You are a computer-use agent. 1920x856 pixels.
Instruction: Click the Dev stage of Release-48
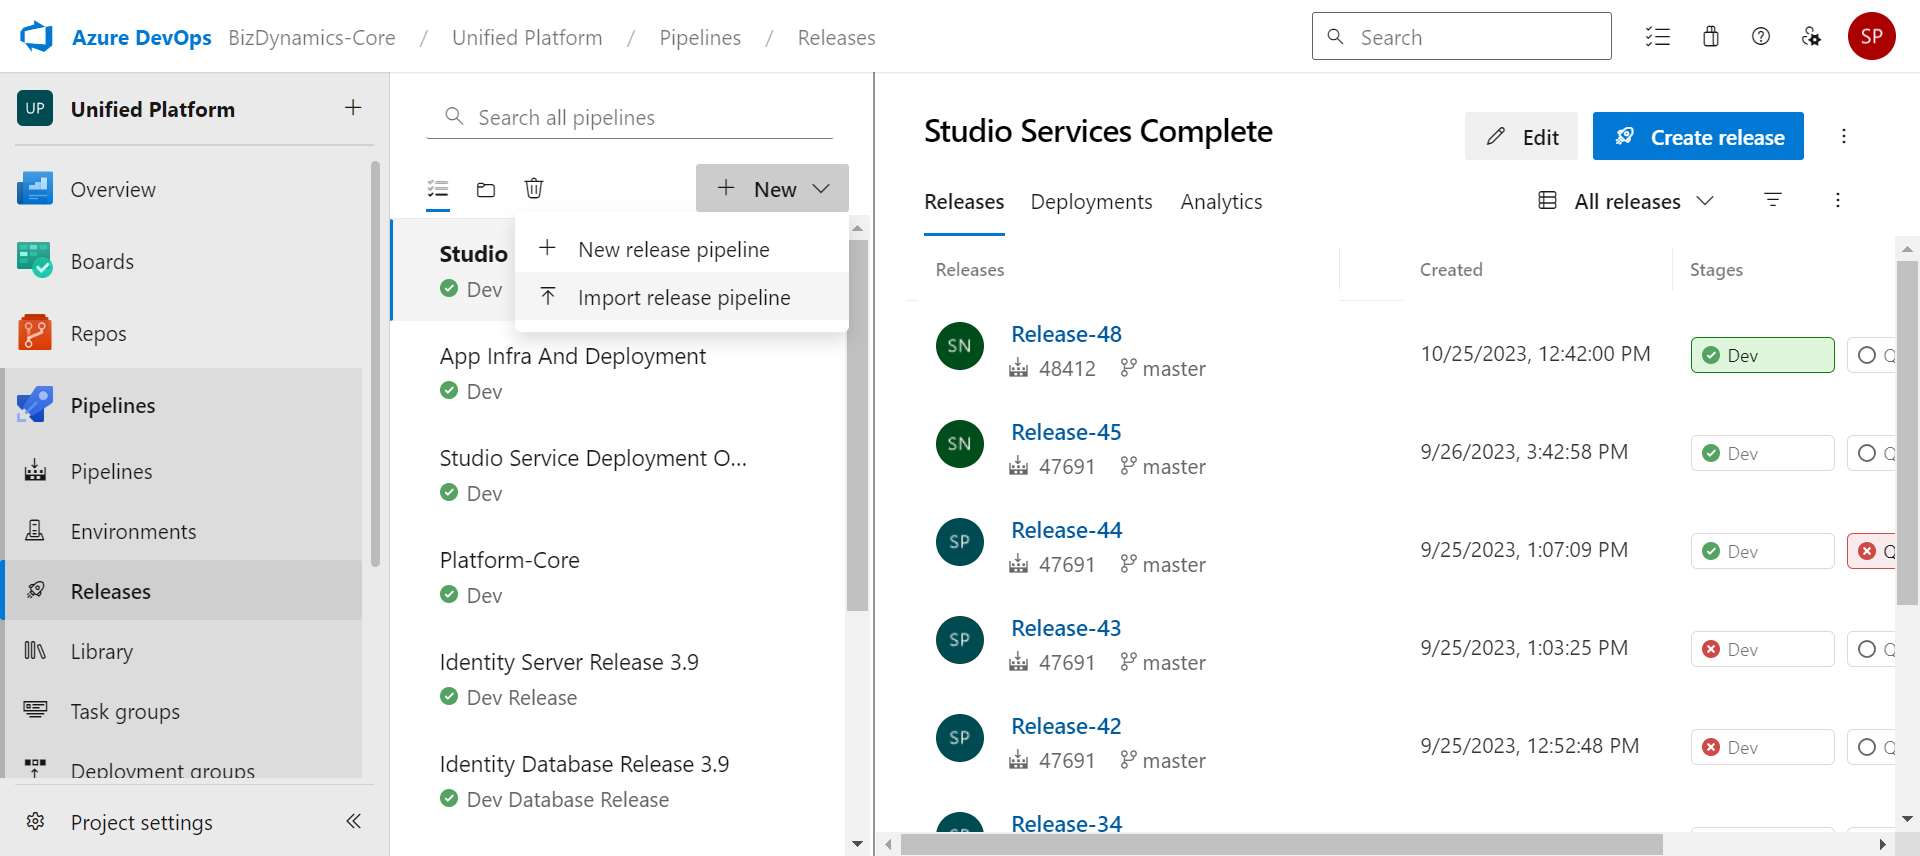(1763, 355)
